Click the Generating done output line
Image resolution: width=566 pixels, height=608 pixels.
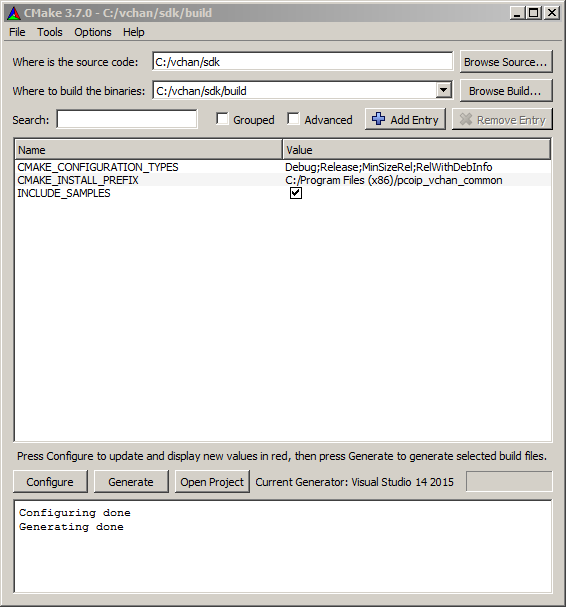71,527
